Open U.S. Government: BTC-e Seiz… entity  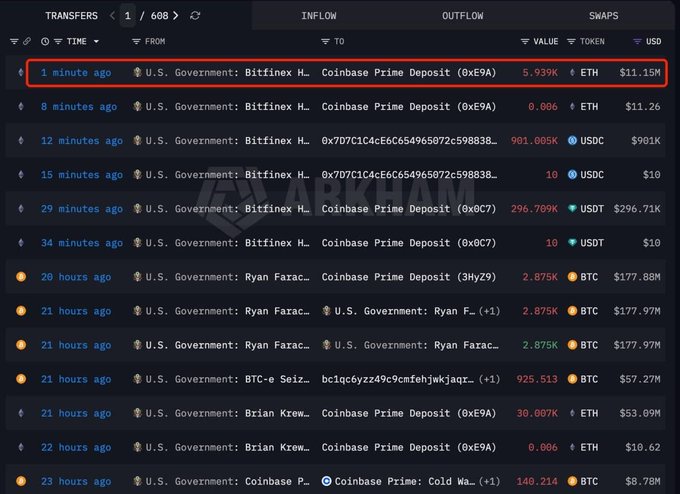[227, 379]
